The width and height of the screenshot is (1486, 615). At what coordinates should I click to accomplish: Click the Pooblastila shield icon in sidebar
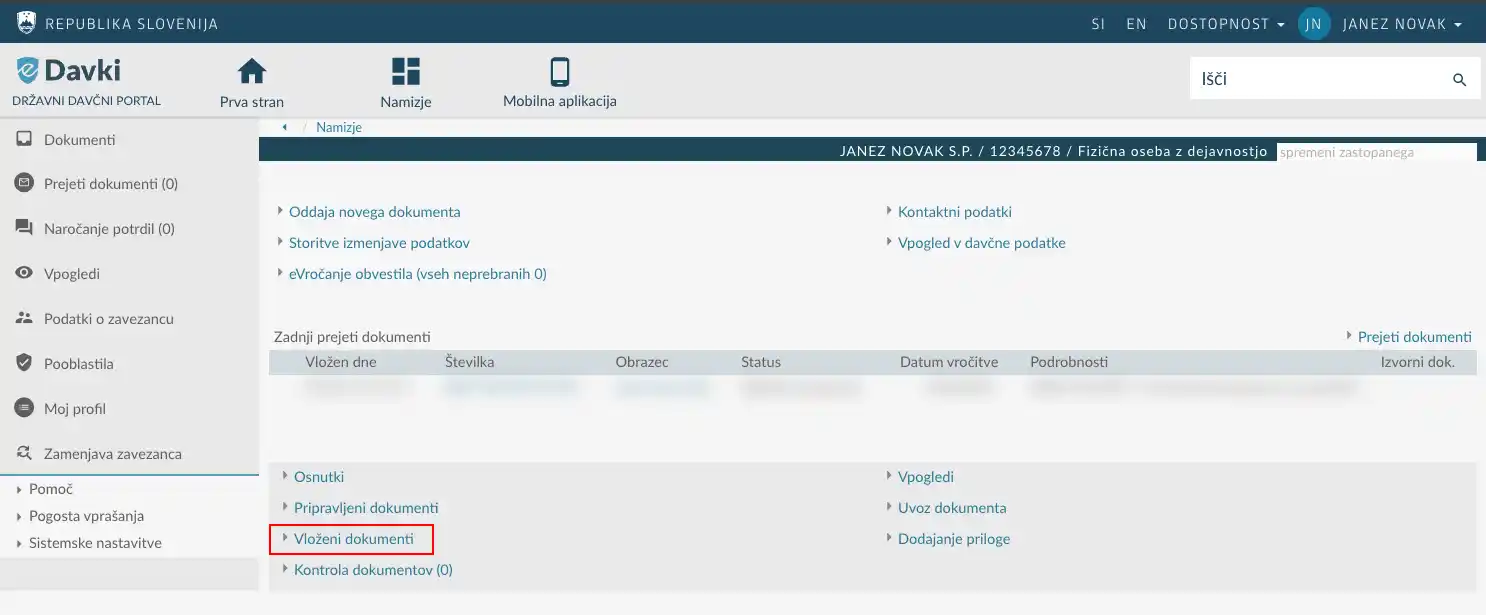click(x=25, y=364)
